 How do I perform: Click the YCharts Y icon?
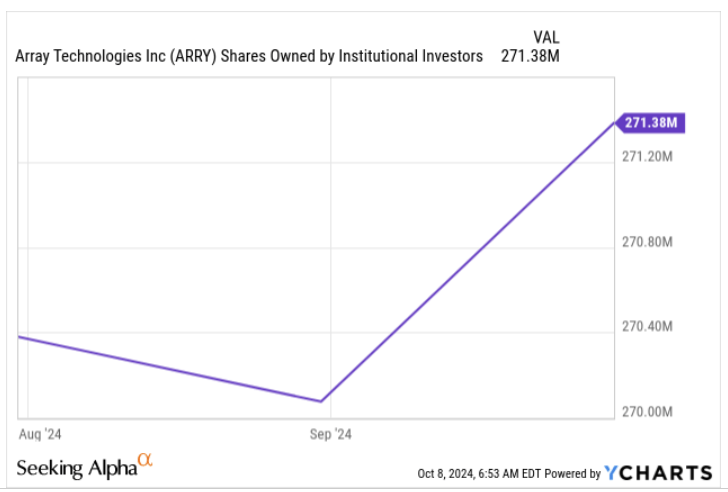pyautogui.click(x=612, y=472)
